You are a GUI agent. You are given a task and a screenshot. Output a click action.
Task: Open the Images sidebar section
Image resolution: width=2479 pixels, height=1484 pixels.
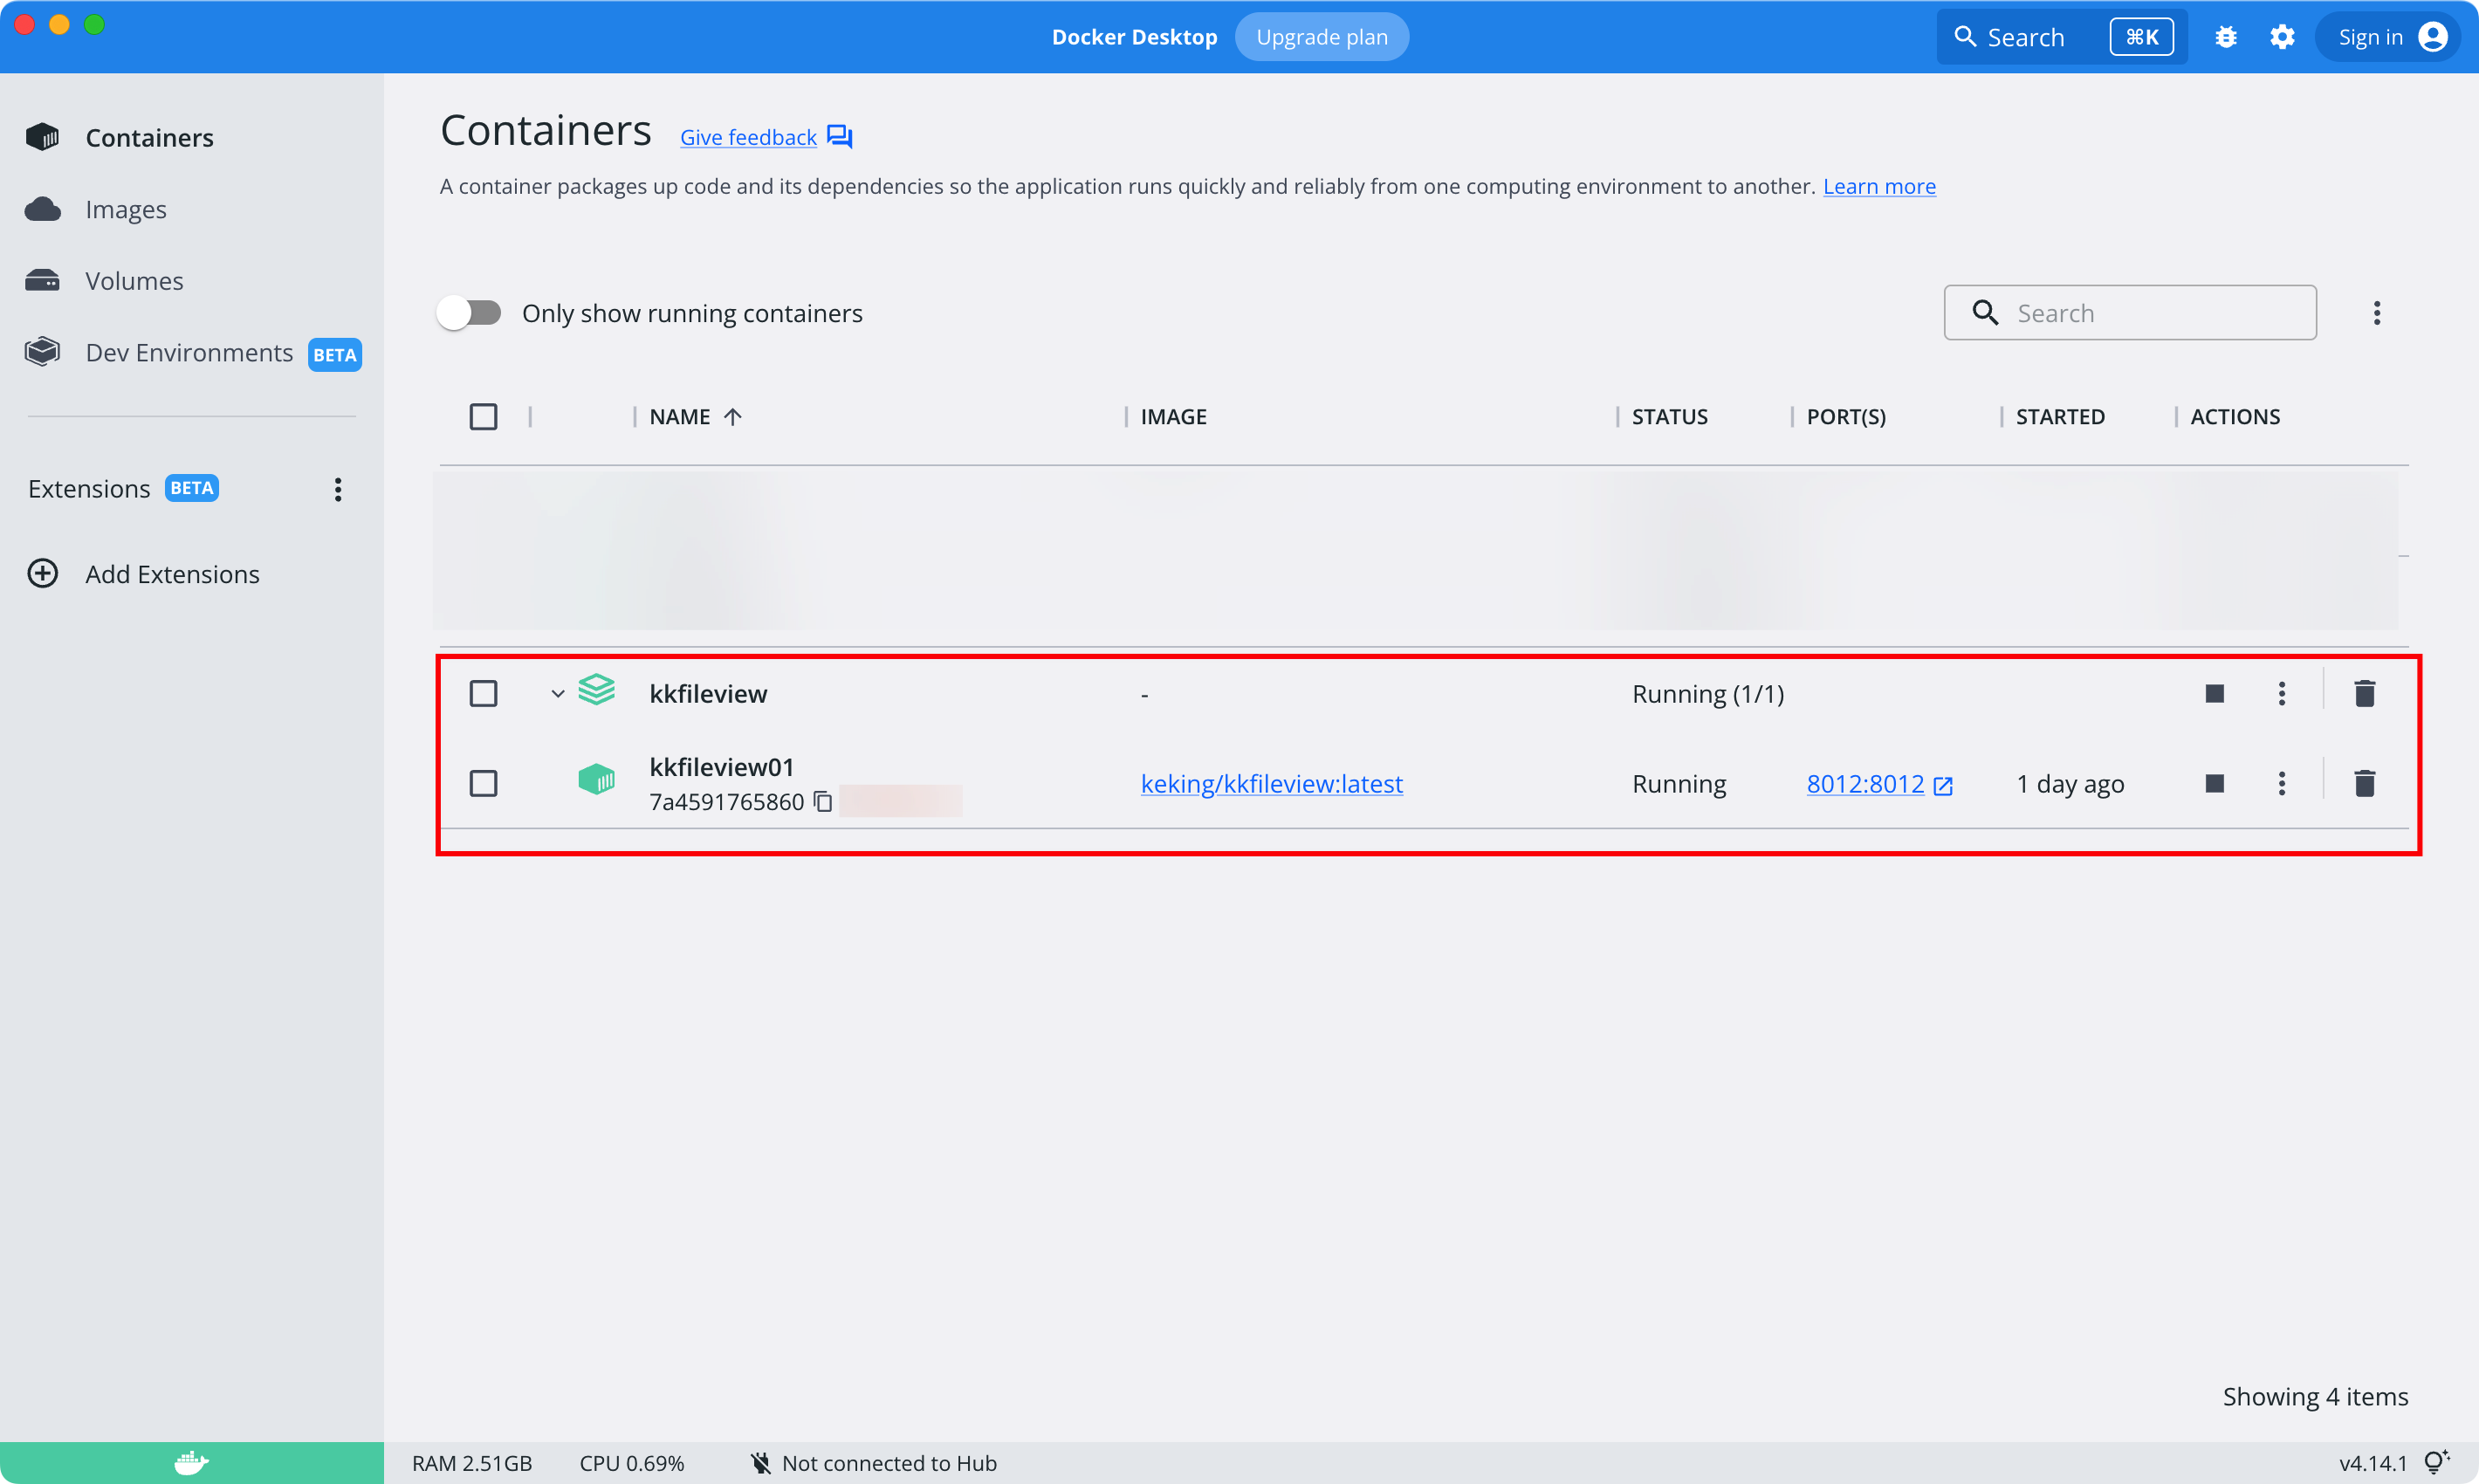pyautogui.click(x=125, y=209)
